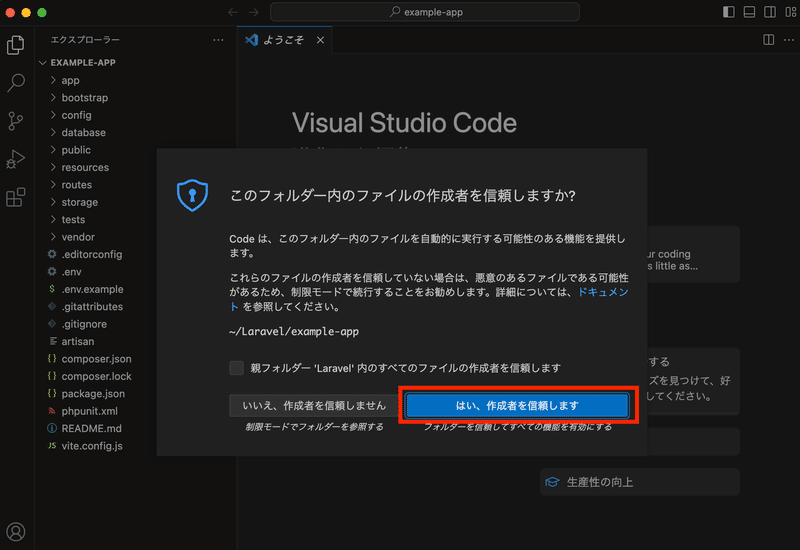The image size is (800, 550).
Task: Click the gear icon of .editorconfig
Action: tap(52, 254)
